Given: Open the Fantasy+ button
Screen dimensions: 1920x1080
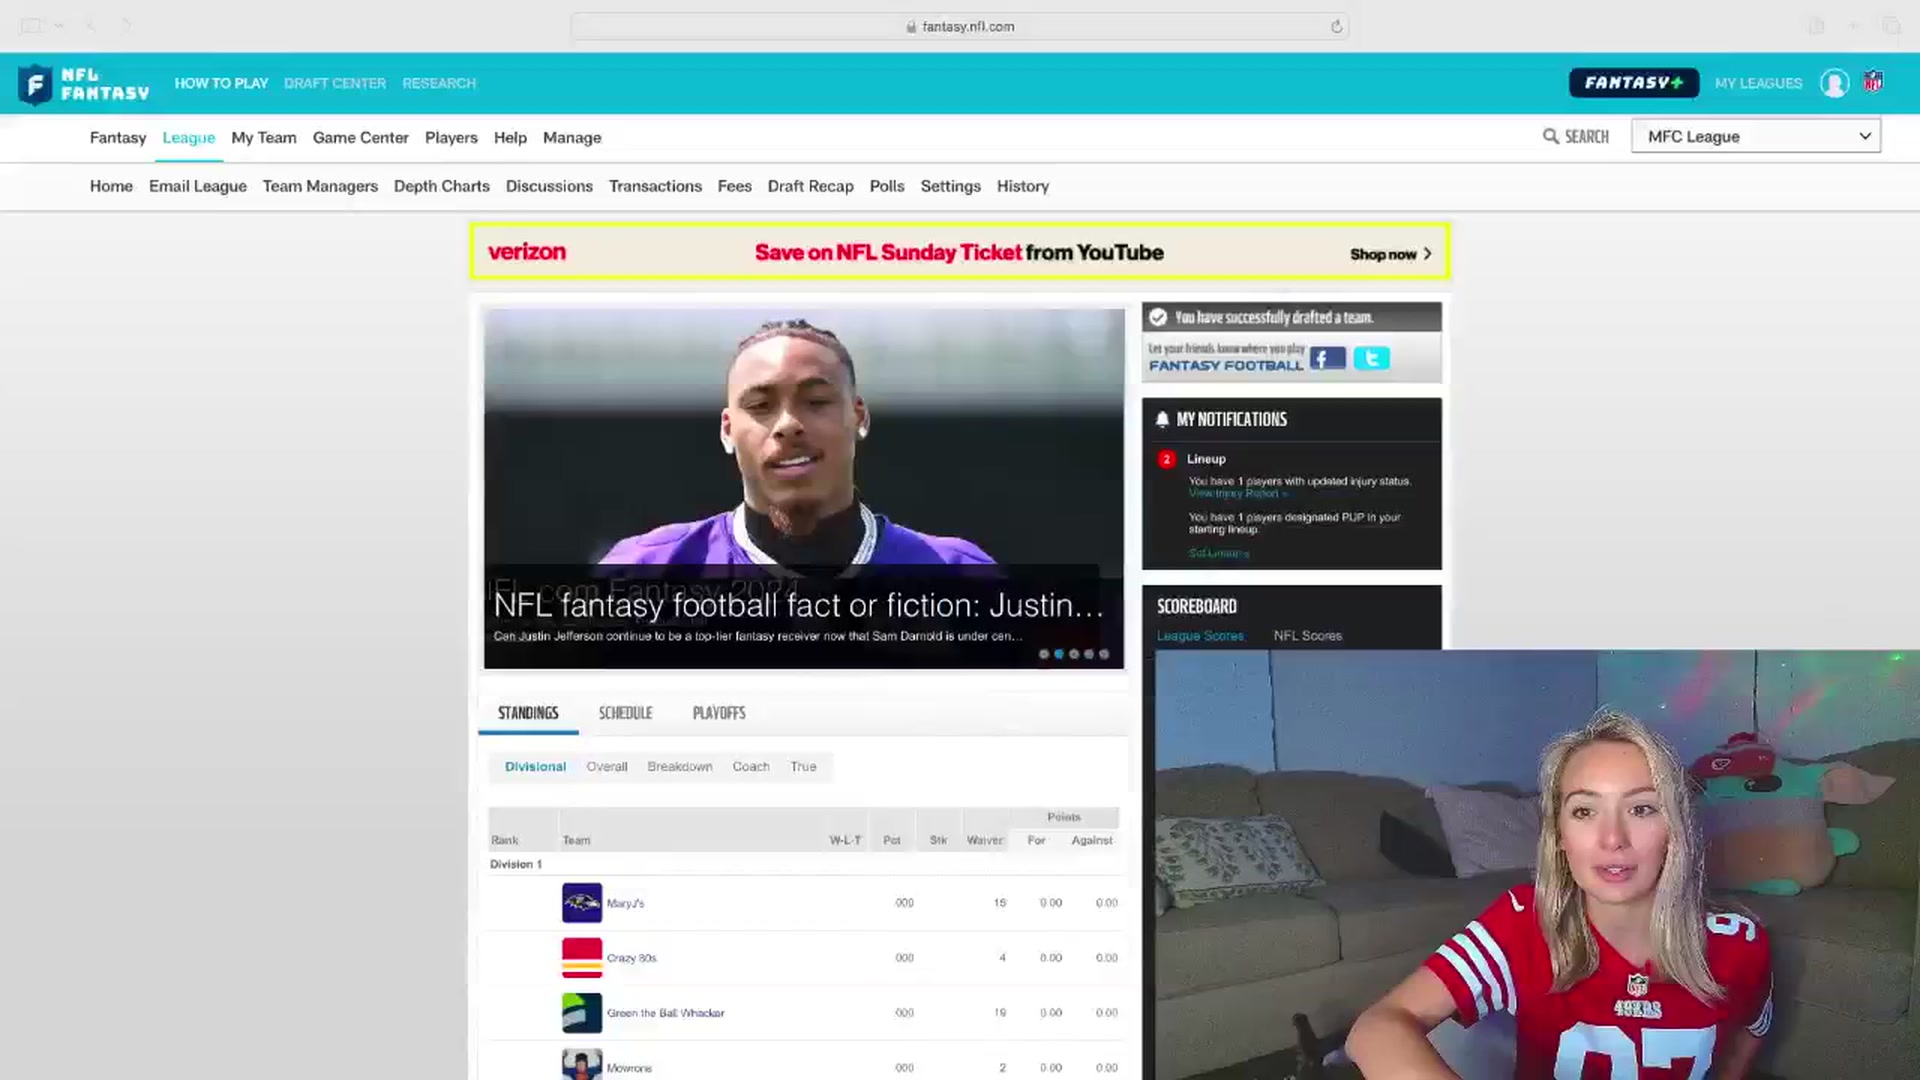Looking at the screenshot, I should (x=1634, y=83).
